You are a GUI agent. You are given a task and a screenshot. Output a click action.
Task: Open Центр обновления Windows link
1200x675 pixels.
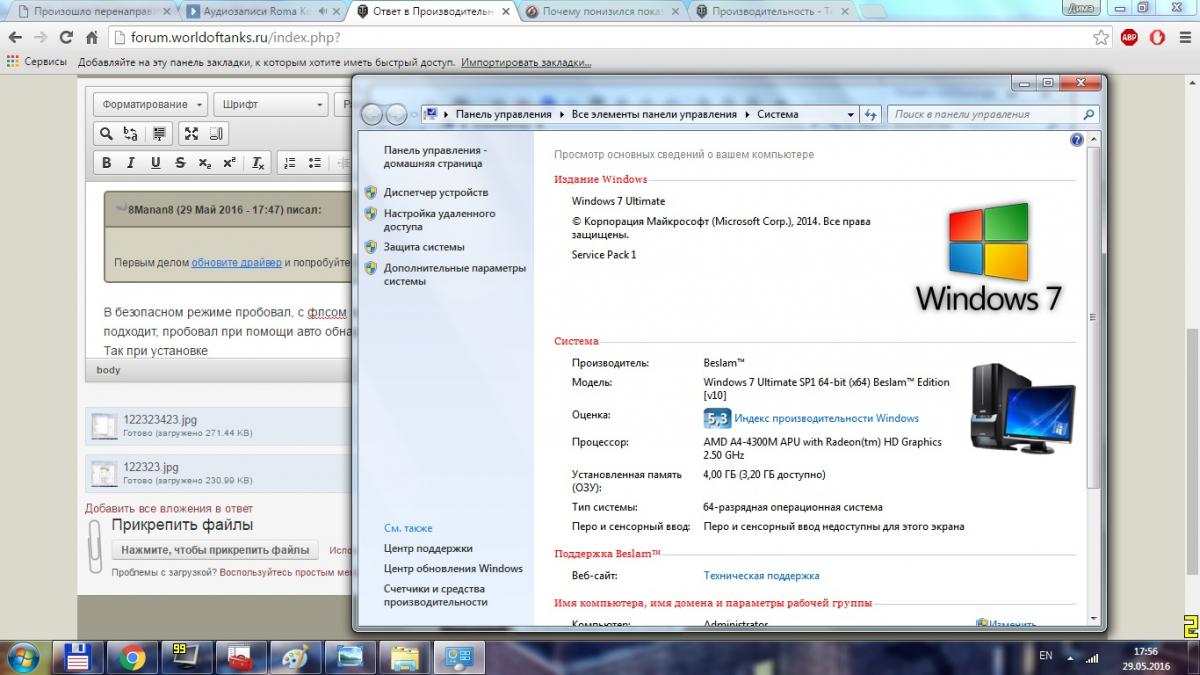tap(453, 568)
